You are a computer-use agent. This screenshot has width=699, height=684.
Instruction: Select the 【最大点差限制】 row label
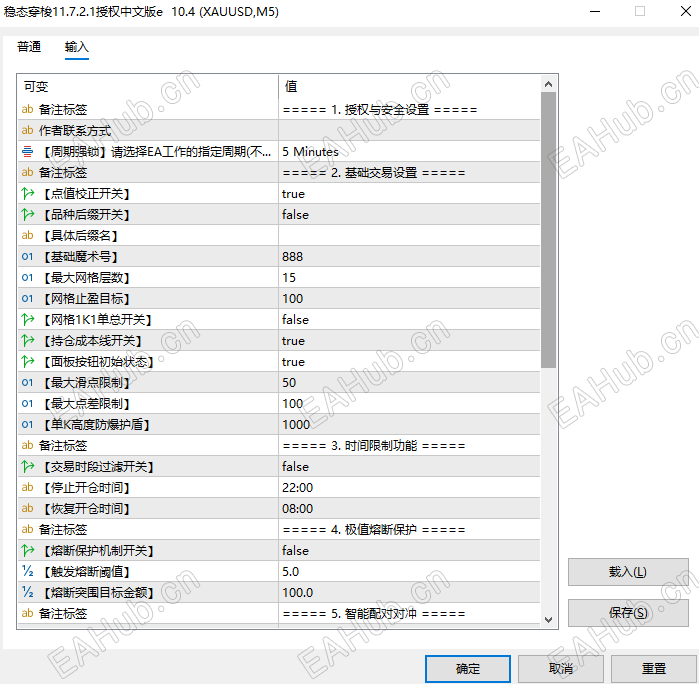coord(86,404)
